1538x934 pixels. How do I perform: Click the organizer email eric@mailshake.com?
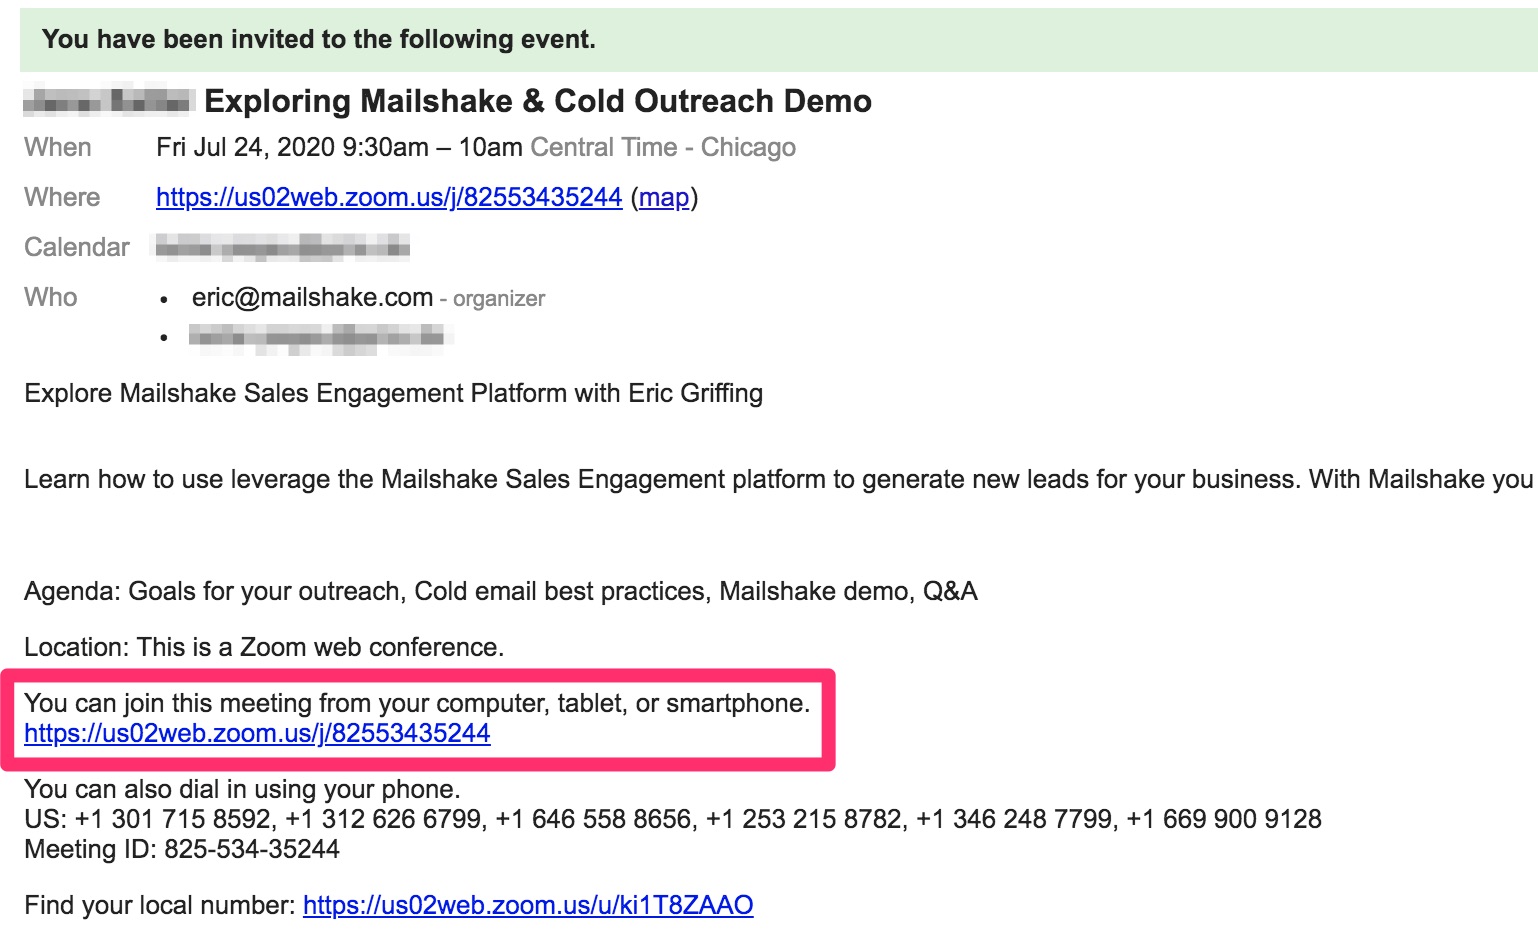click(312, 297)
